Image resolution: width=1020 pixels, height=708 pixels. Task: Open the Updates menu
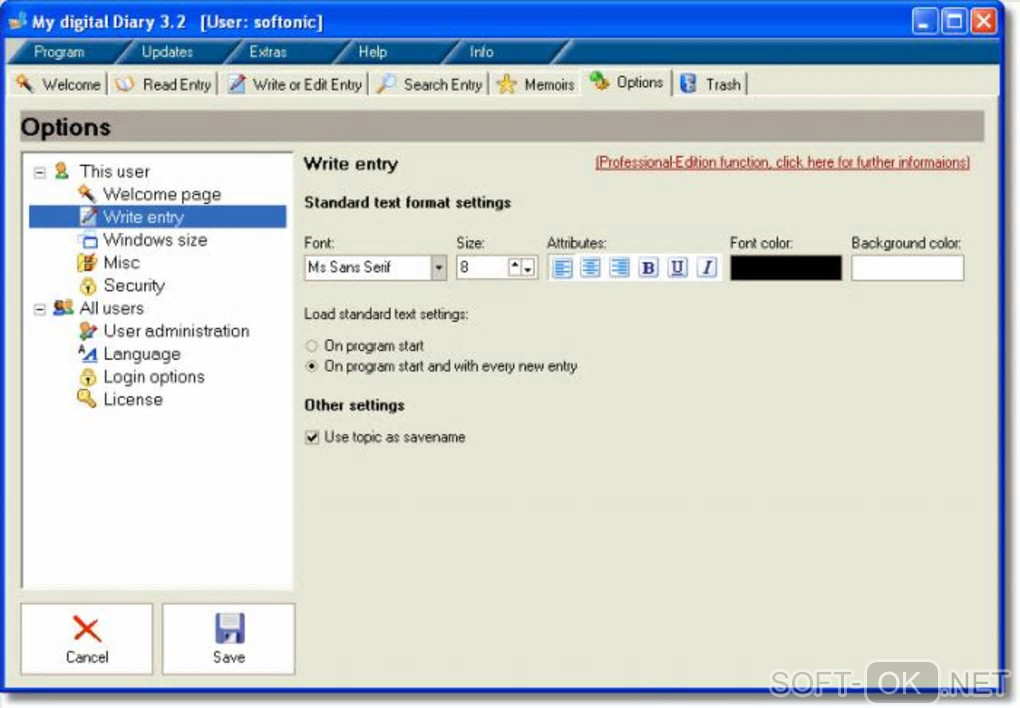pyautogui.click(x=167, y=52)
